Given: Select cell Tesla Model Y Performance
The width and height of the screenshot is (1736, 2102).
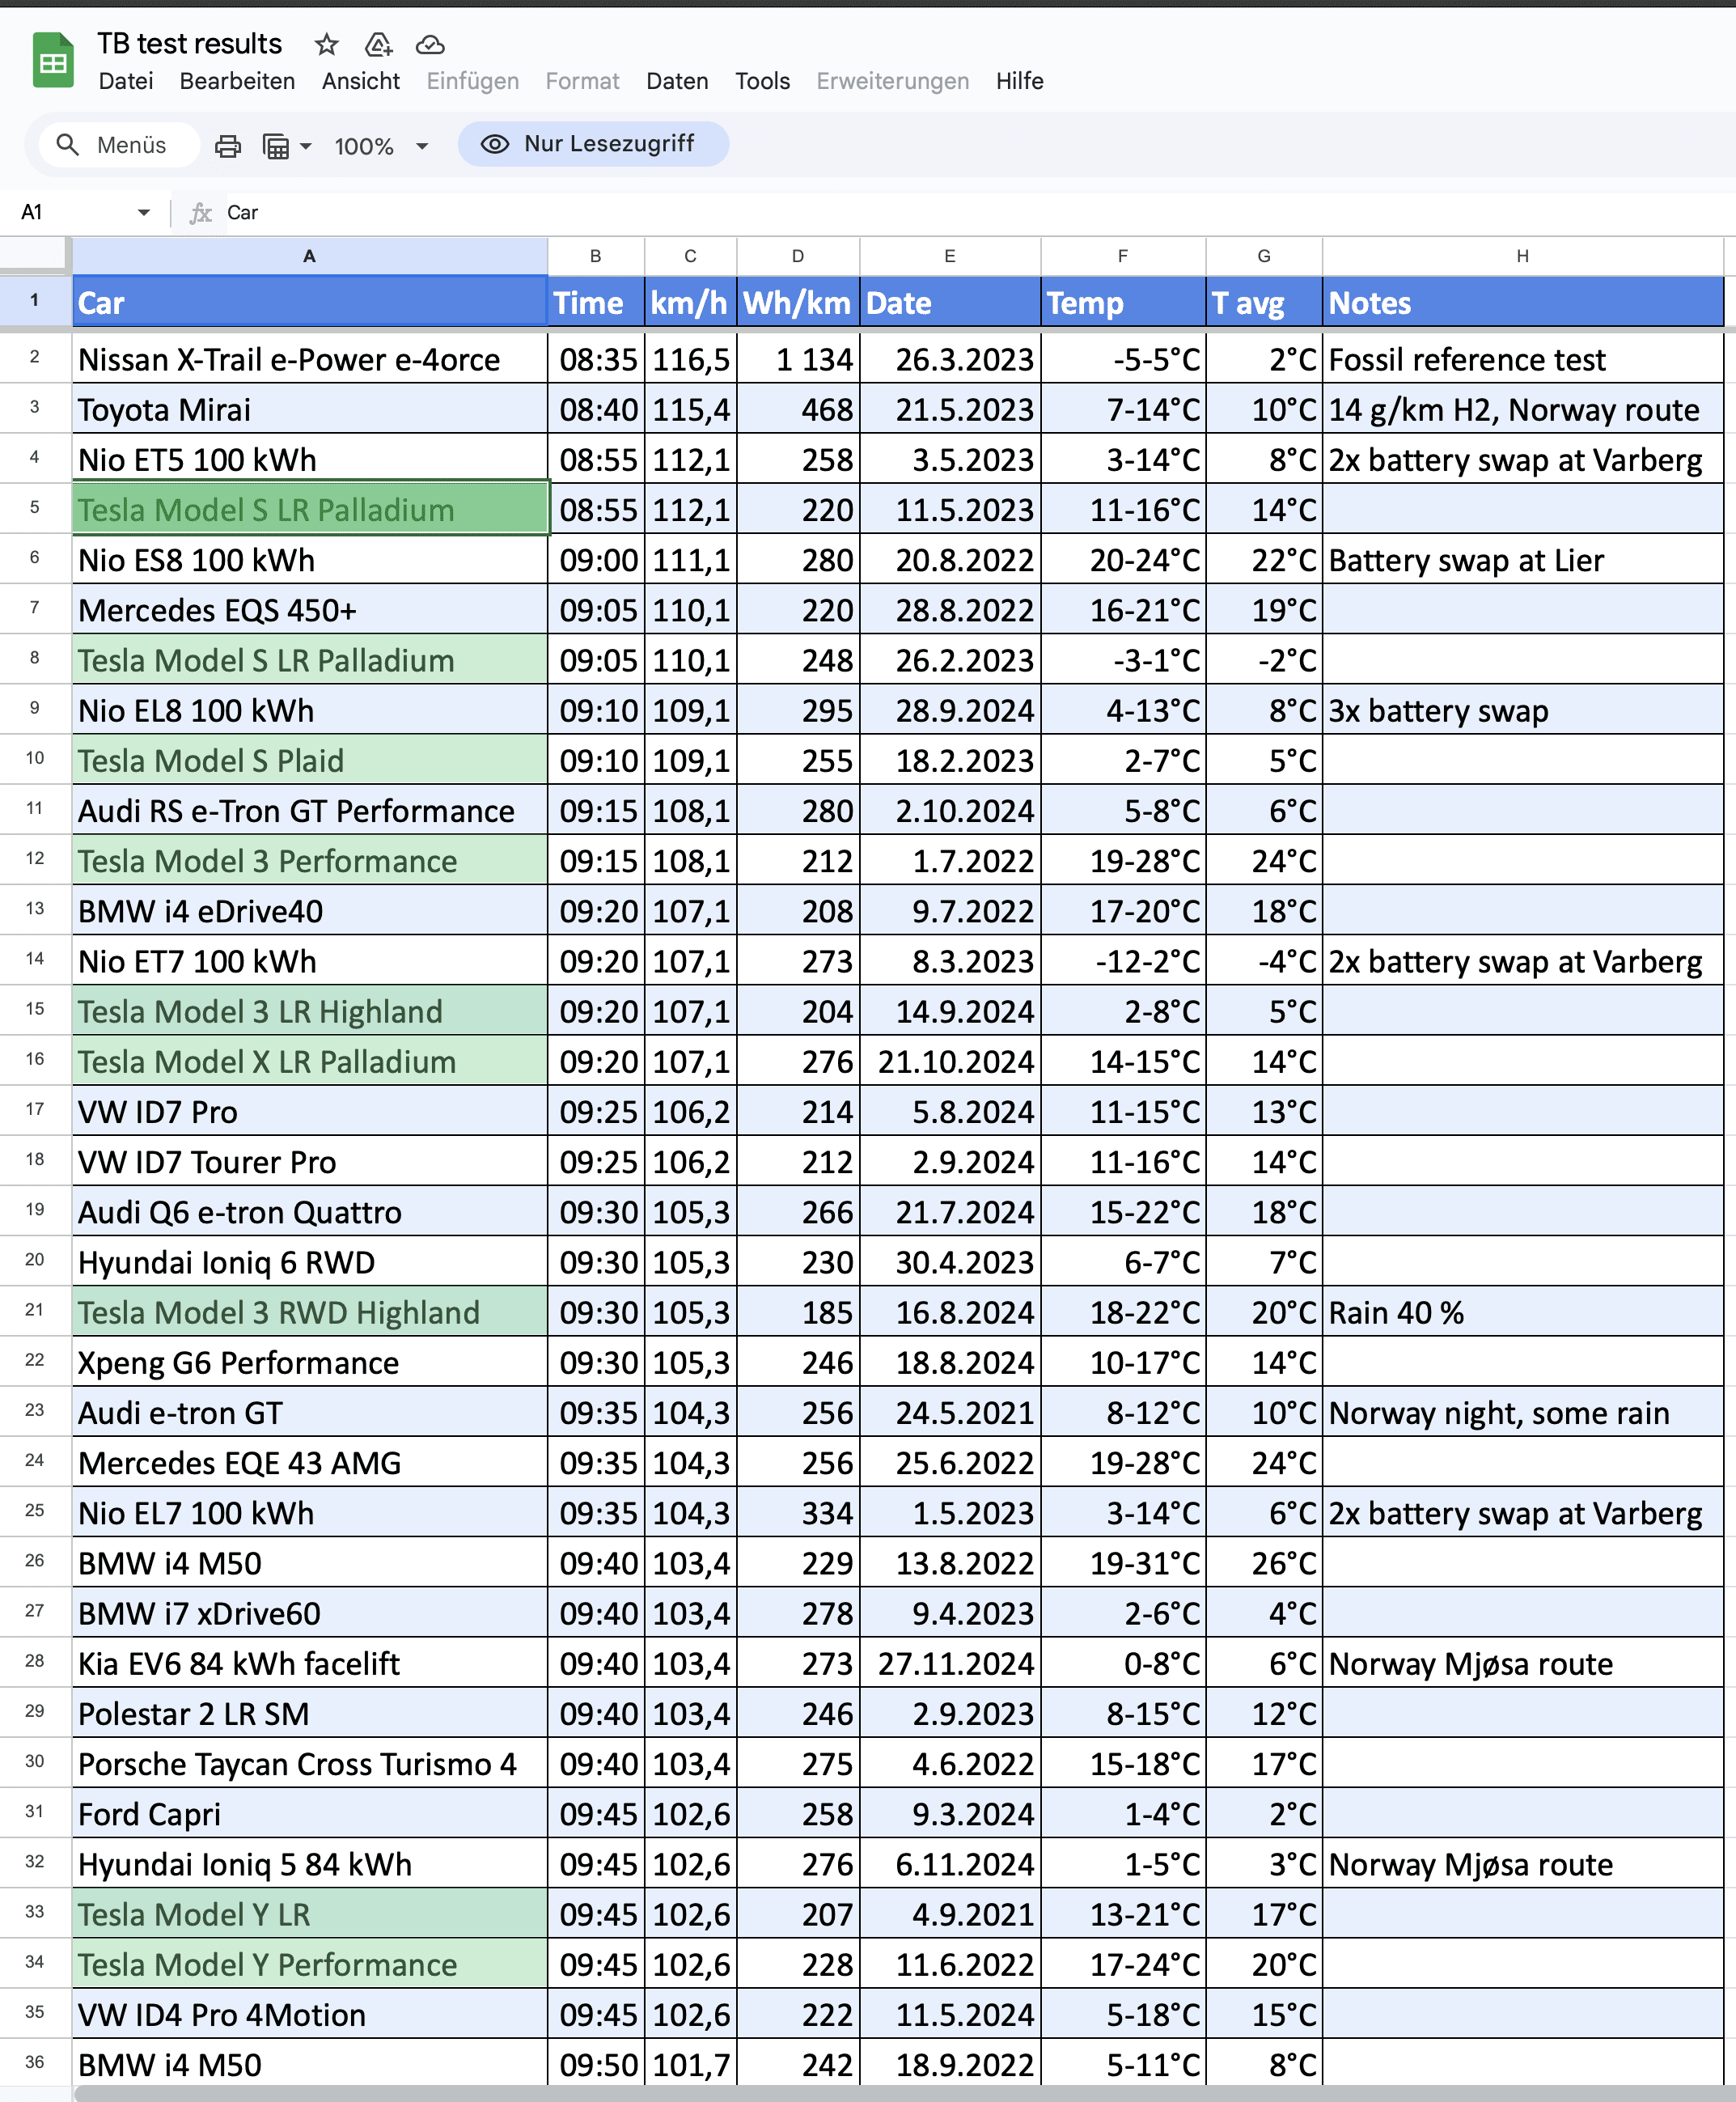Looking at the screenshot, I should pyautogui.click(x=310, y=1964).
